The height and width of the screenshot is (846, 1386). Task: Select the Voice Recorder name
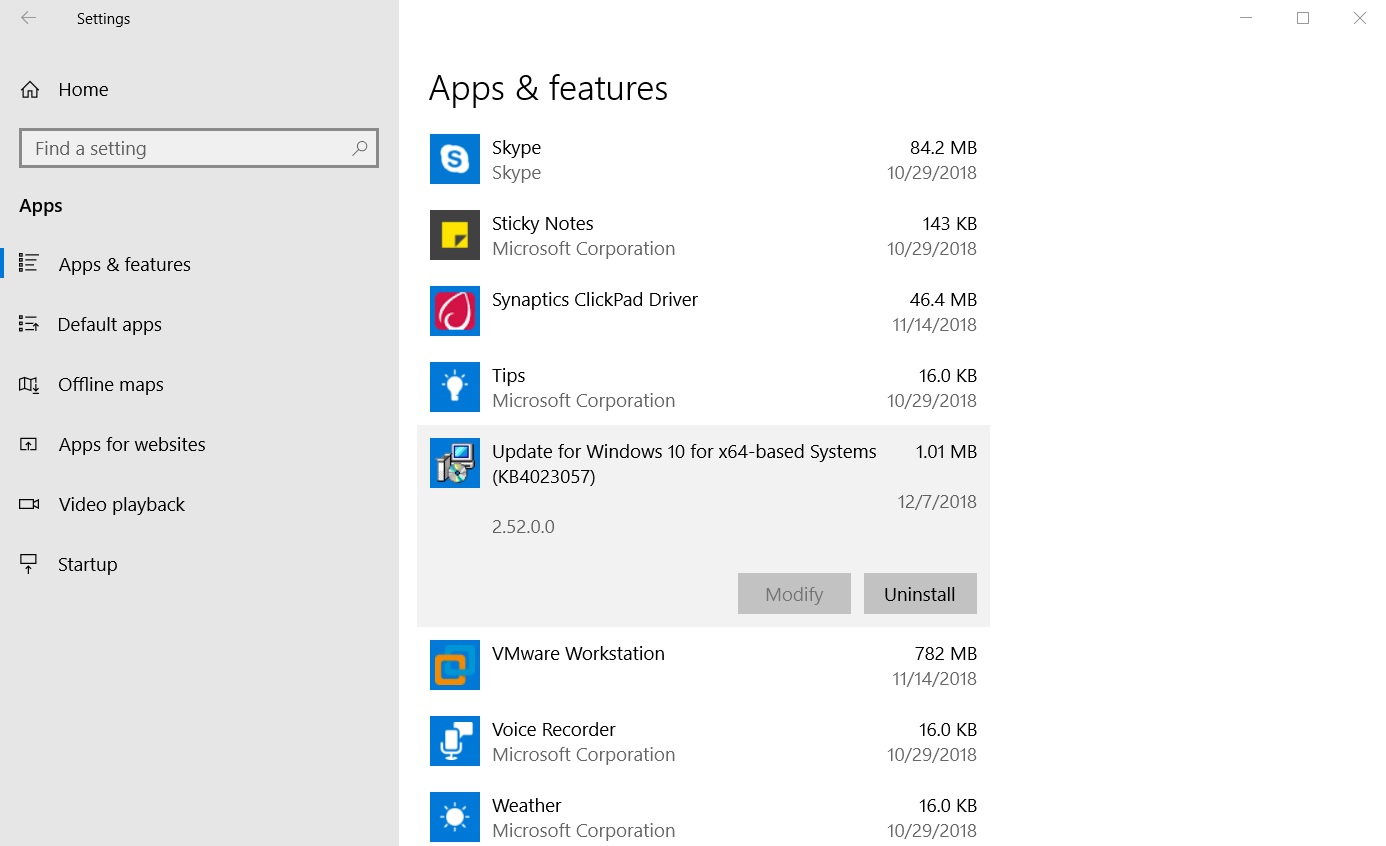click(554, 730)
